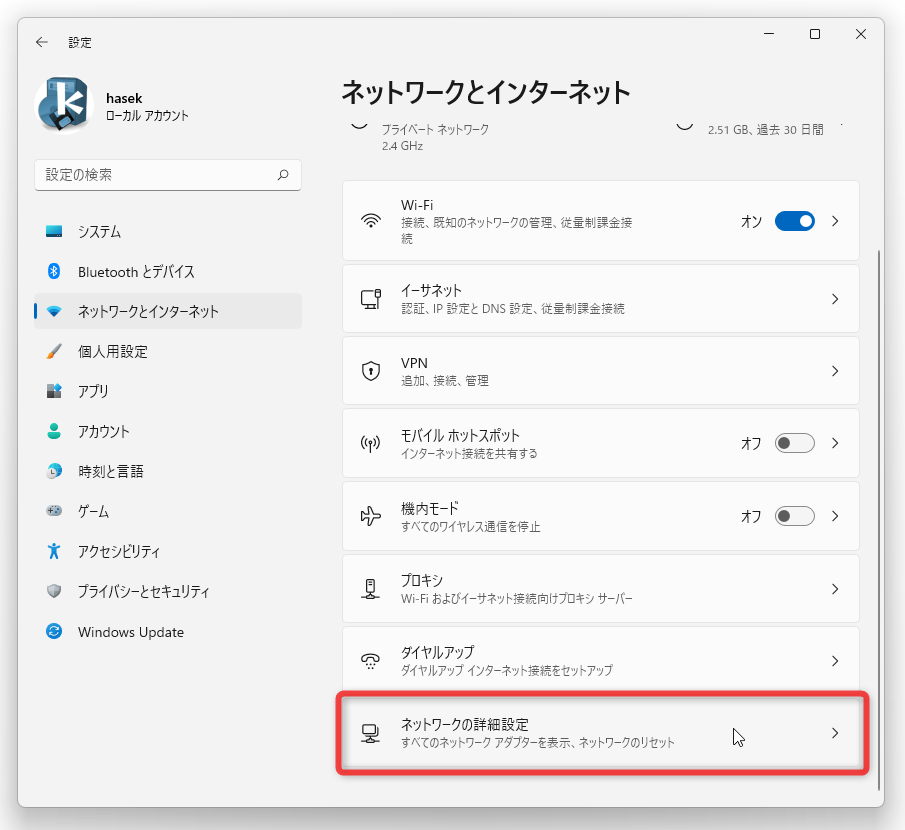The image size is (905, 830).
Task: Open ネットワークの詳細設定 chevron arrow
Action: tap(835, 733)
